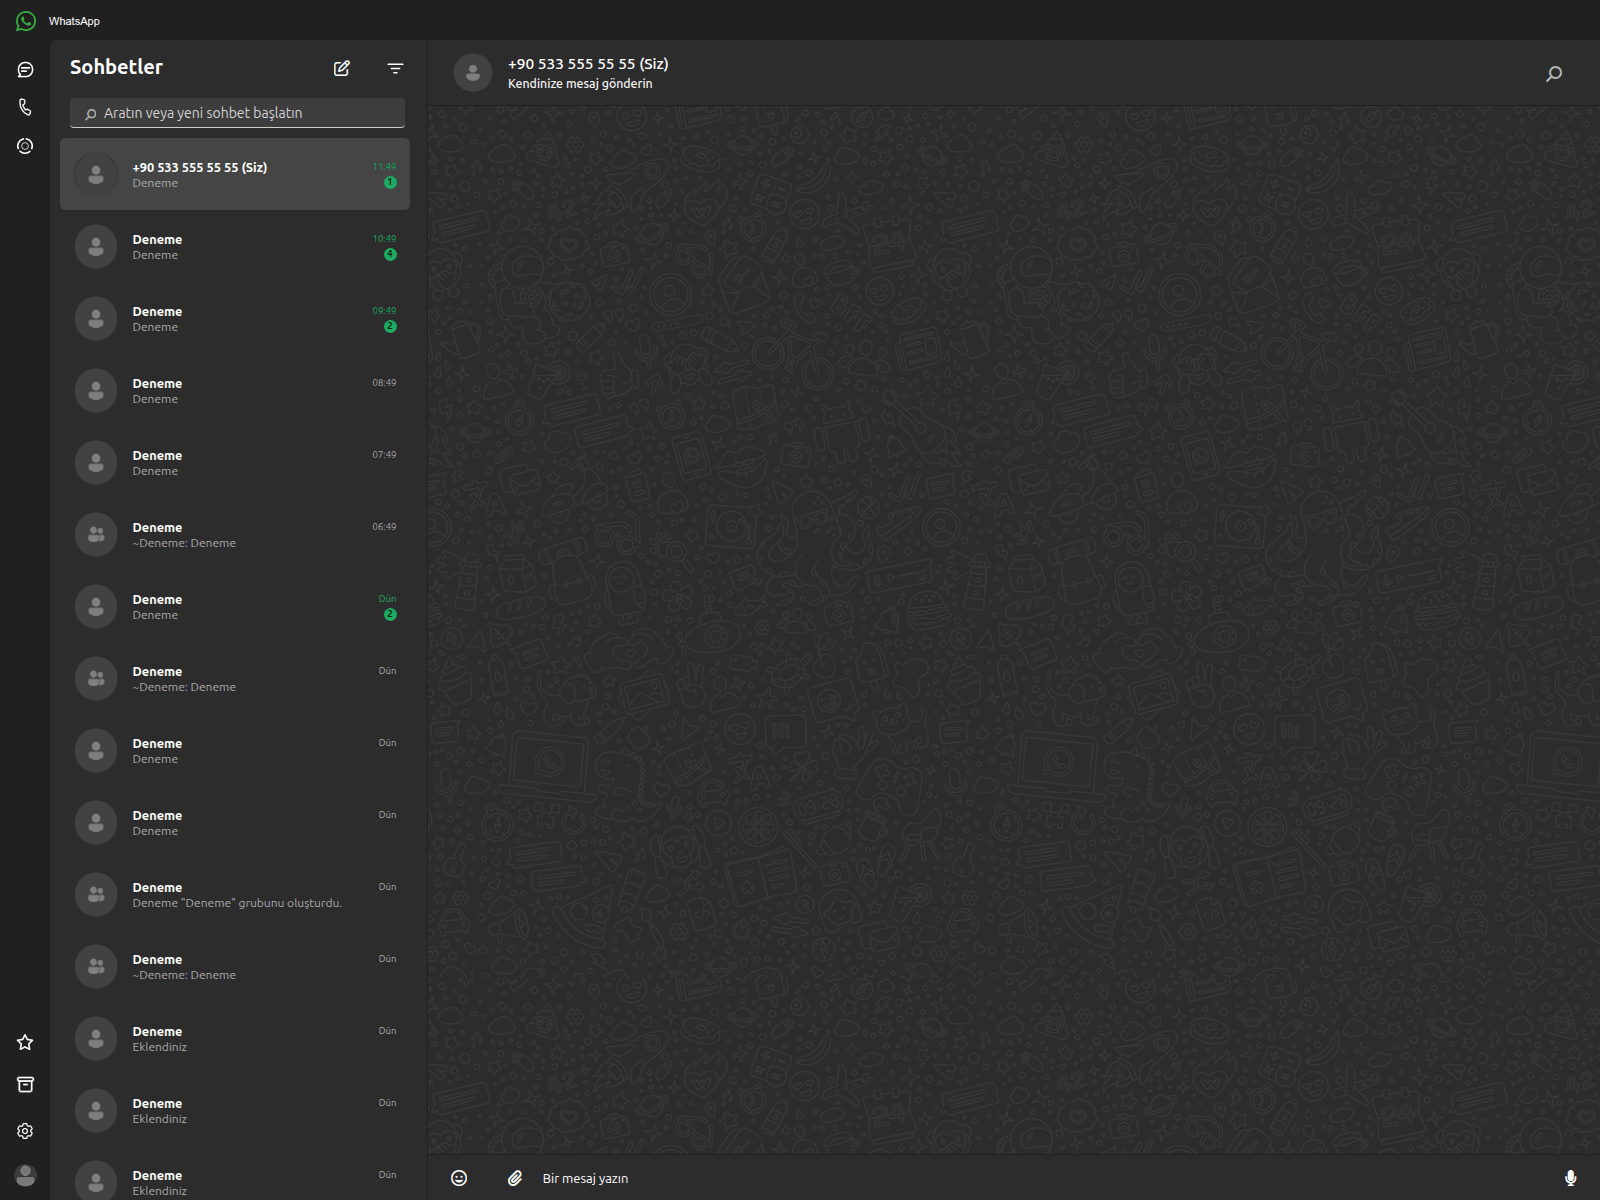Screen dimensions: 1600x1200
Task: Open starred messages
Action: pos(24,1042)
